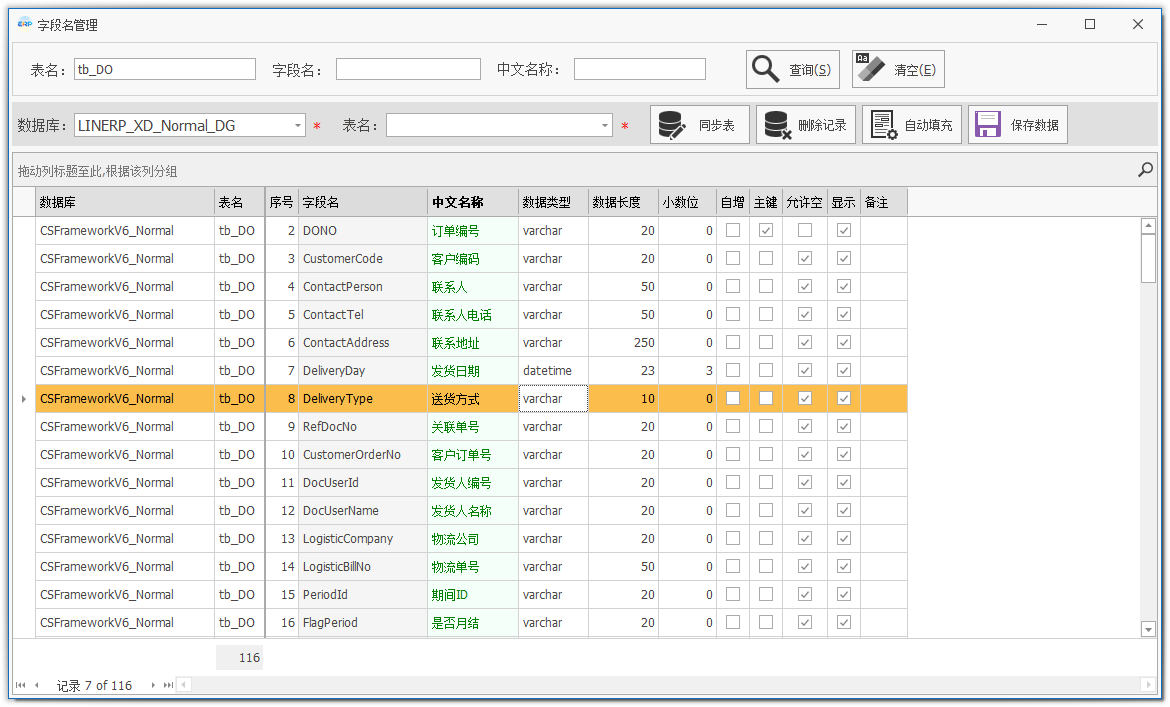This screenshot has width=1170, height=707.
Task: Select the varchar cell in DeliveryType row
Action: (x=553, y=398)
